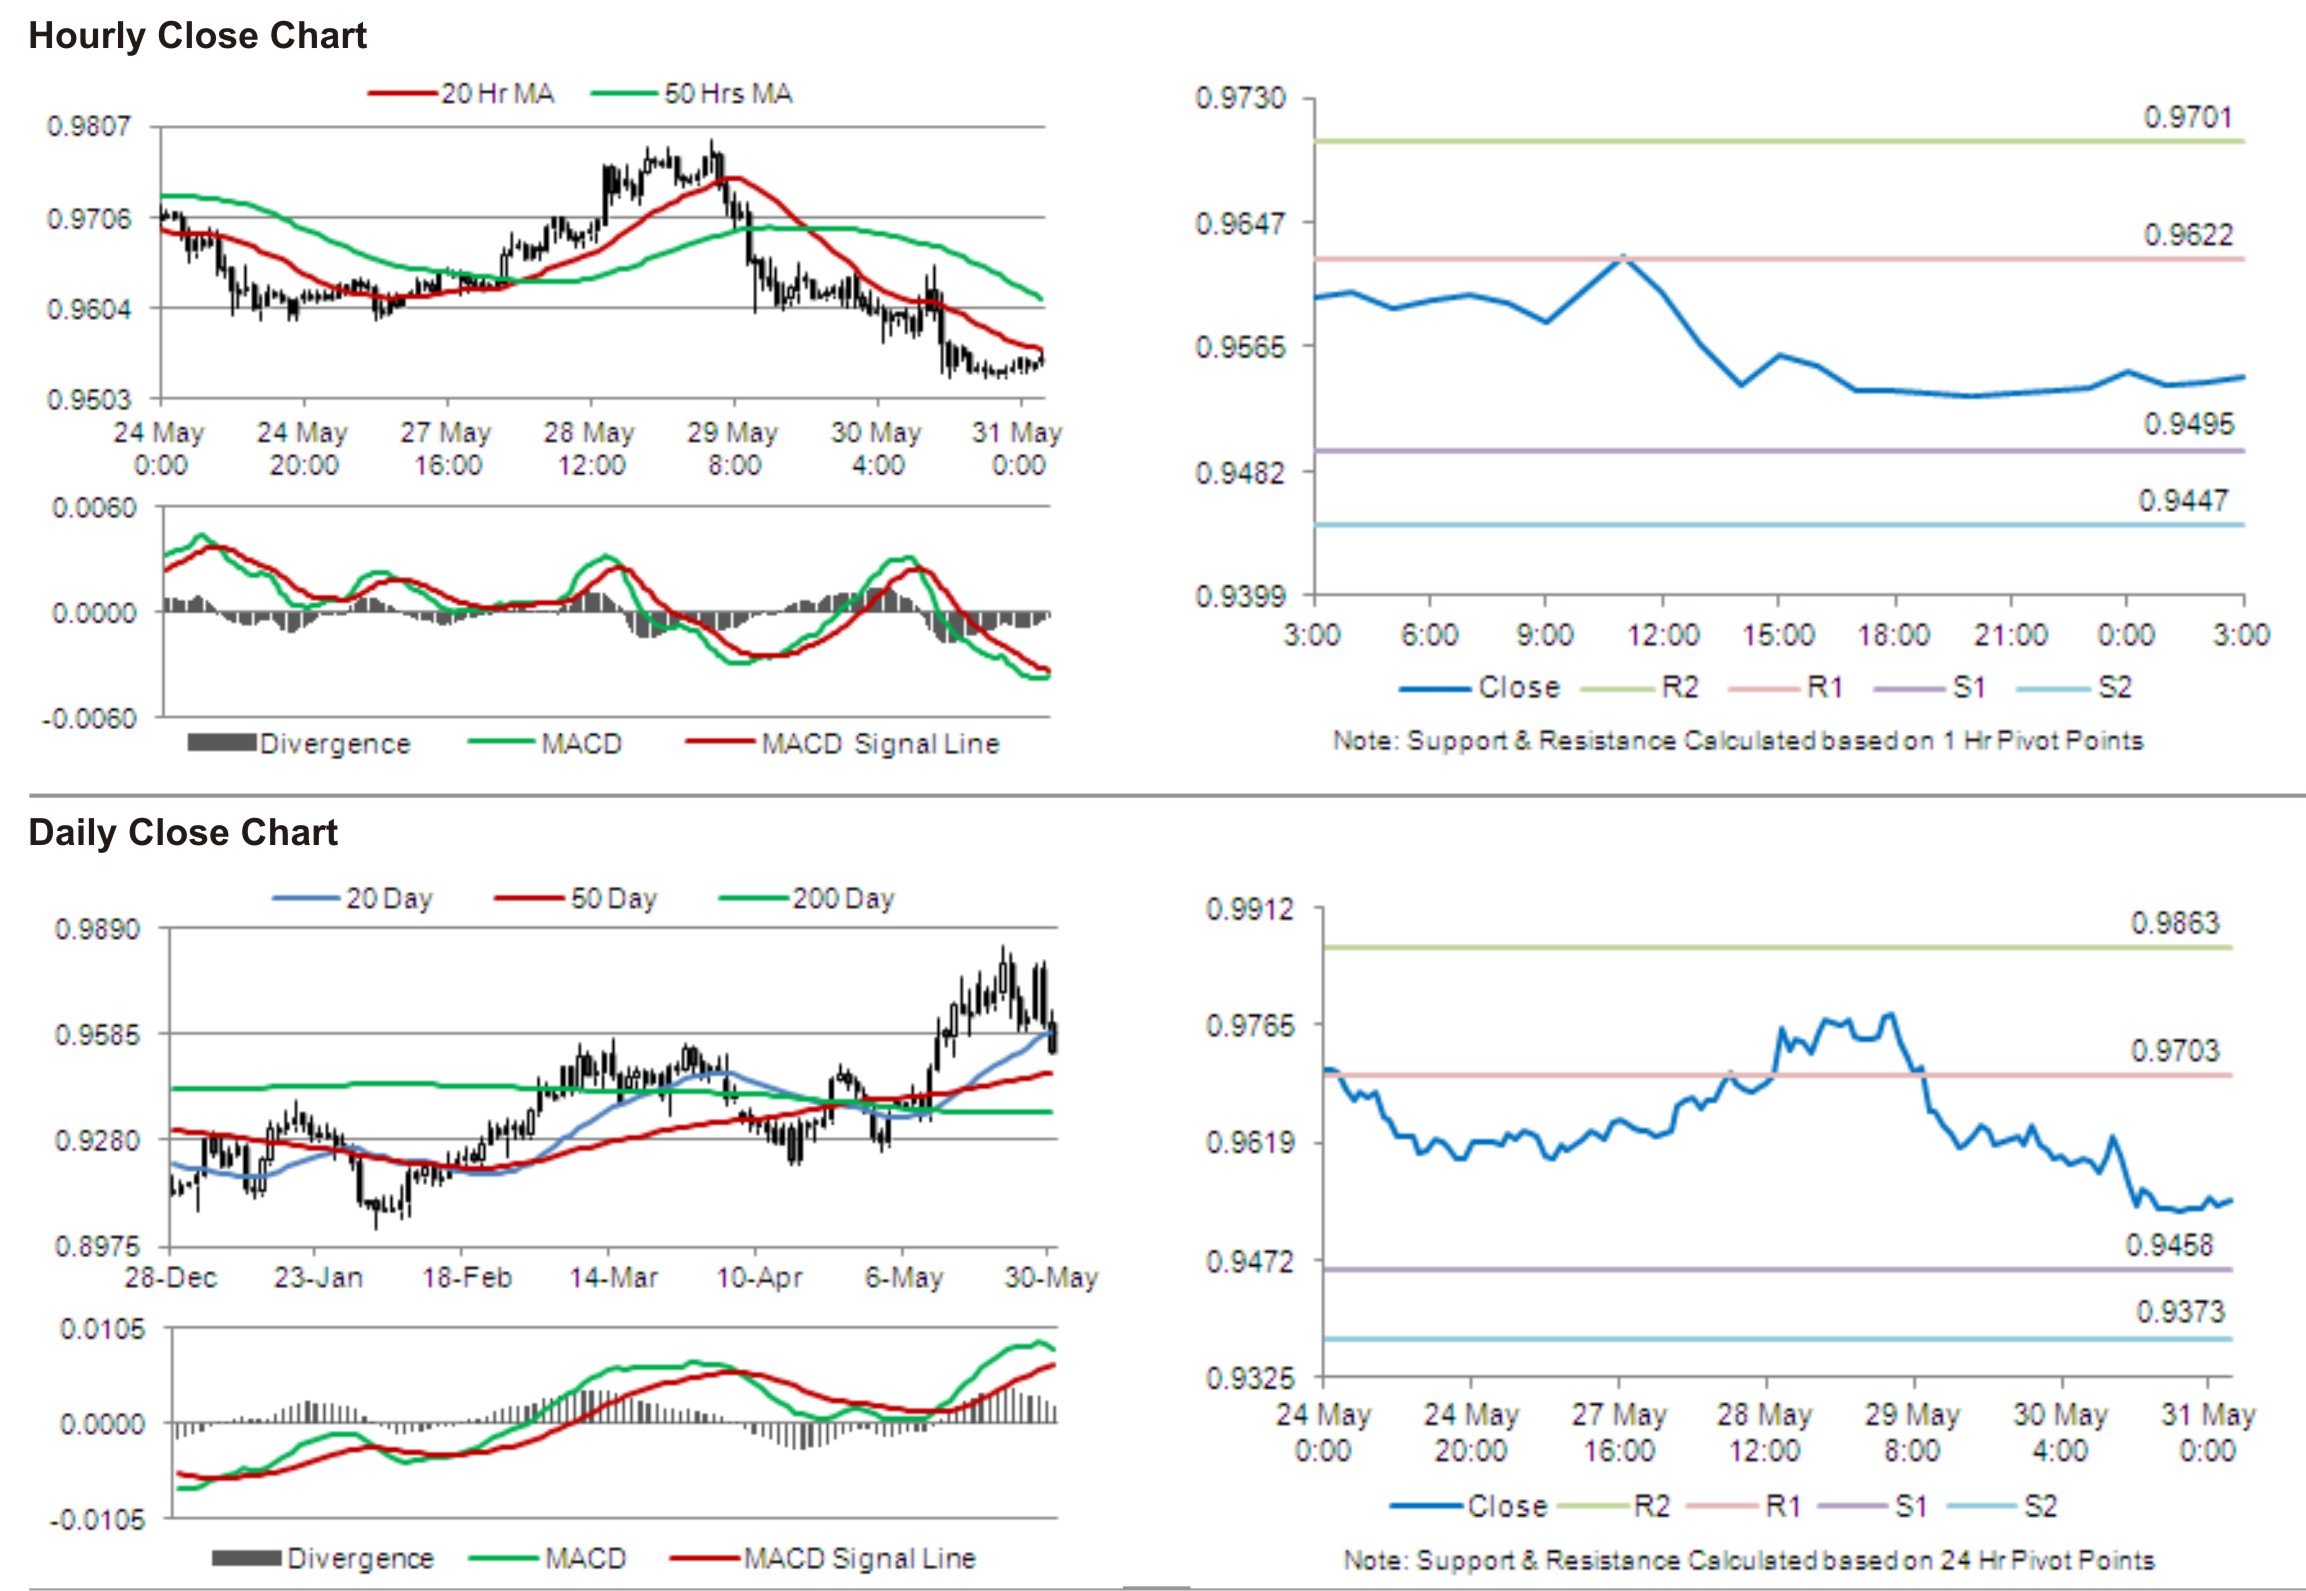Select the "20 Hr MA" legend entry
Image resolution: width=2306 pixels, height=1591 pixels.
461,94
